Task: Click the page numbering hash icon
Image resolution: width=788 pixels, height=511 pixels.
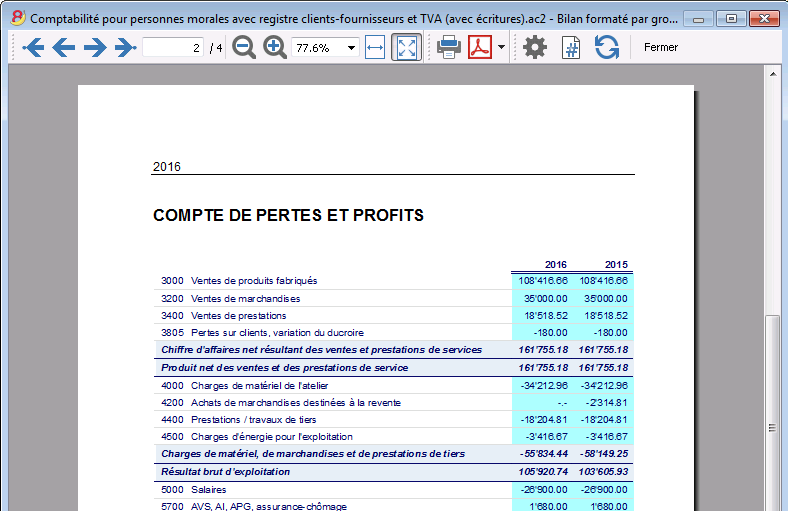Action: 571,48
